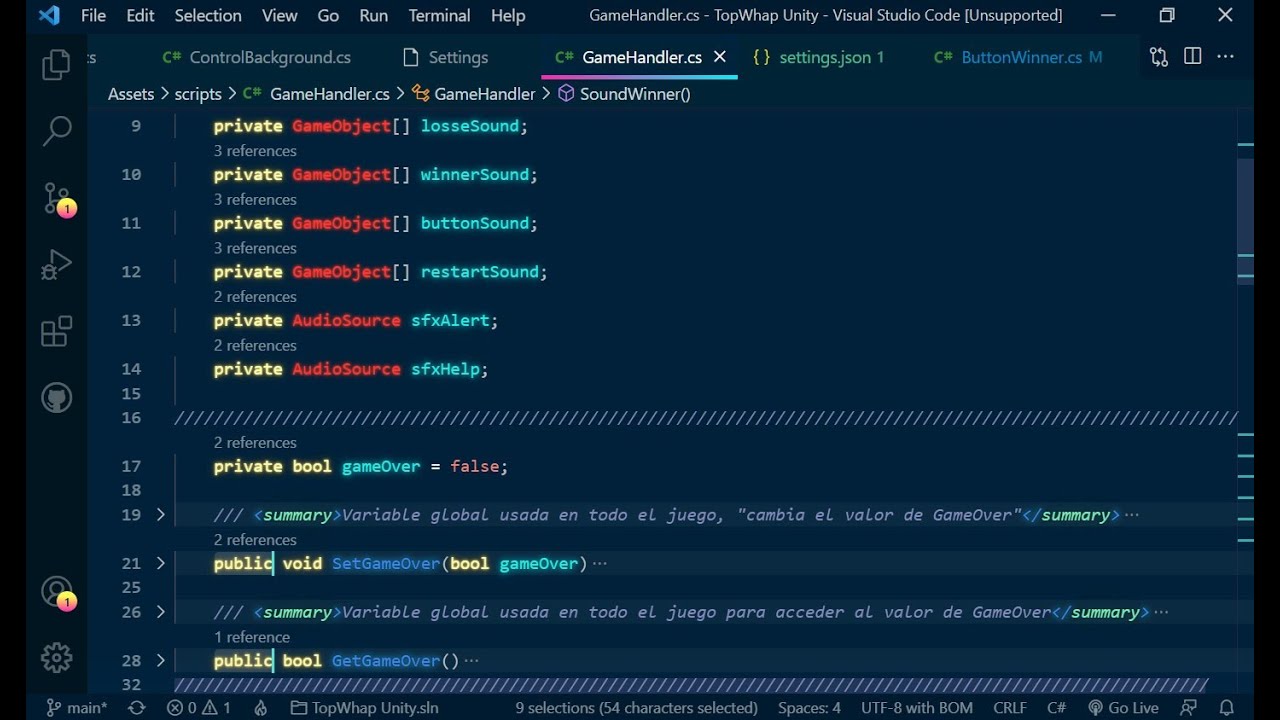Open the Edit menu
The width and height of the screenshot is (1280, 720).
pyautogui.click(x=140, y=16)
